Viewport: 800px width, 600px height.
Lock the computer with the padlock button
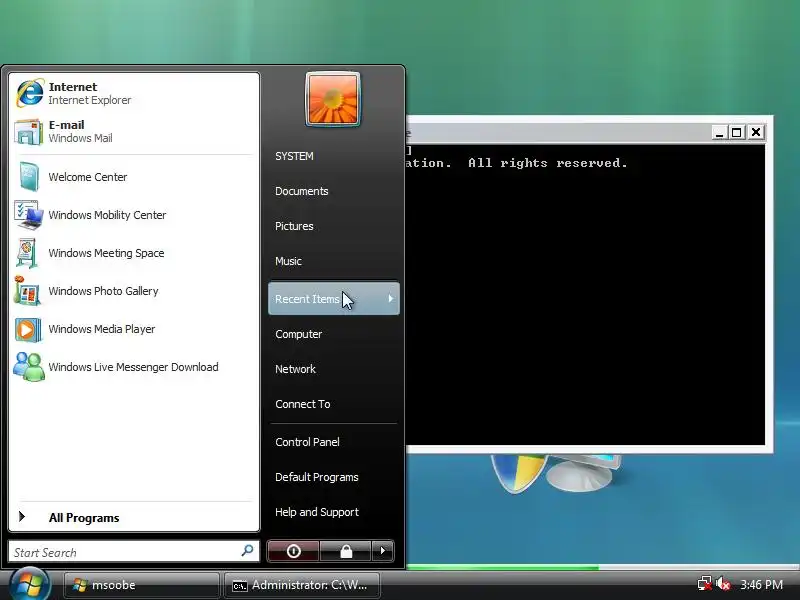(x=346, y=551)
